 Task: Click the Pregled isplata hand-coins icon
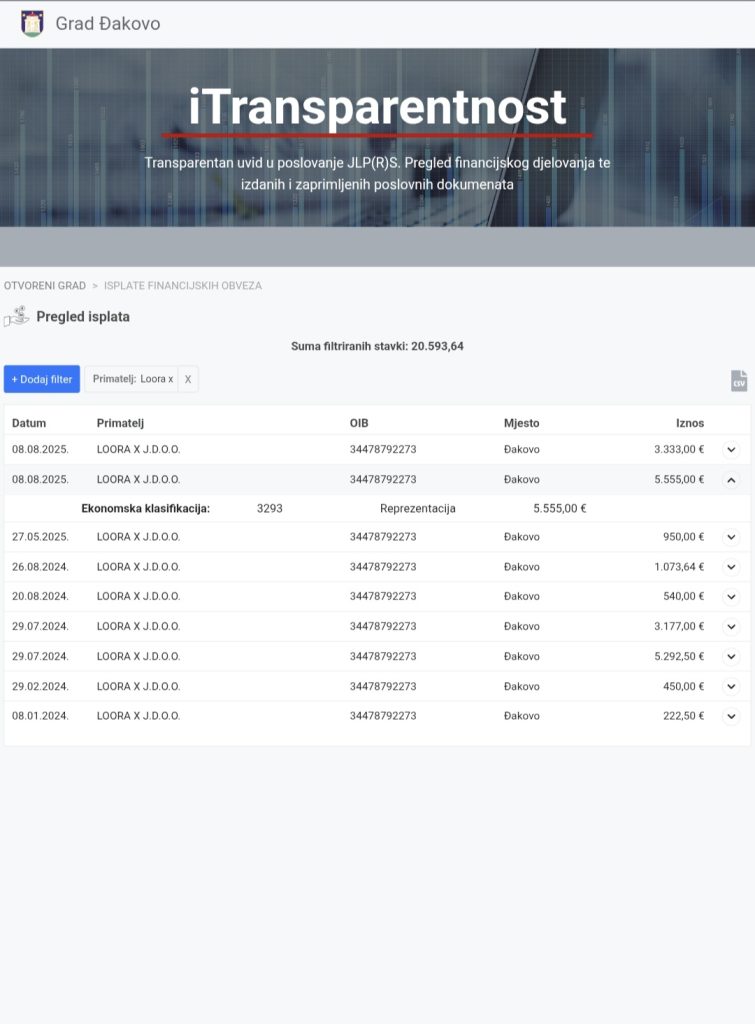tap(16, 317)
